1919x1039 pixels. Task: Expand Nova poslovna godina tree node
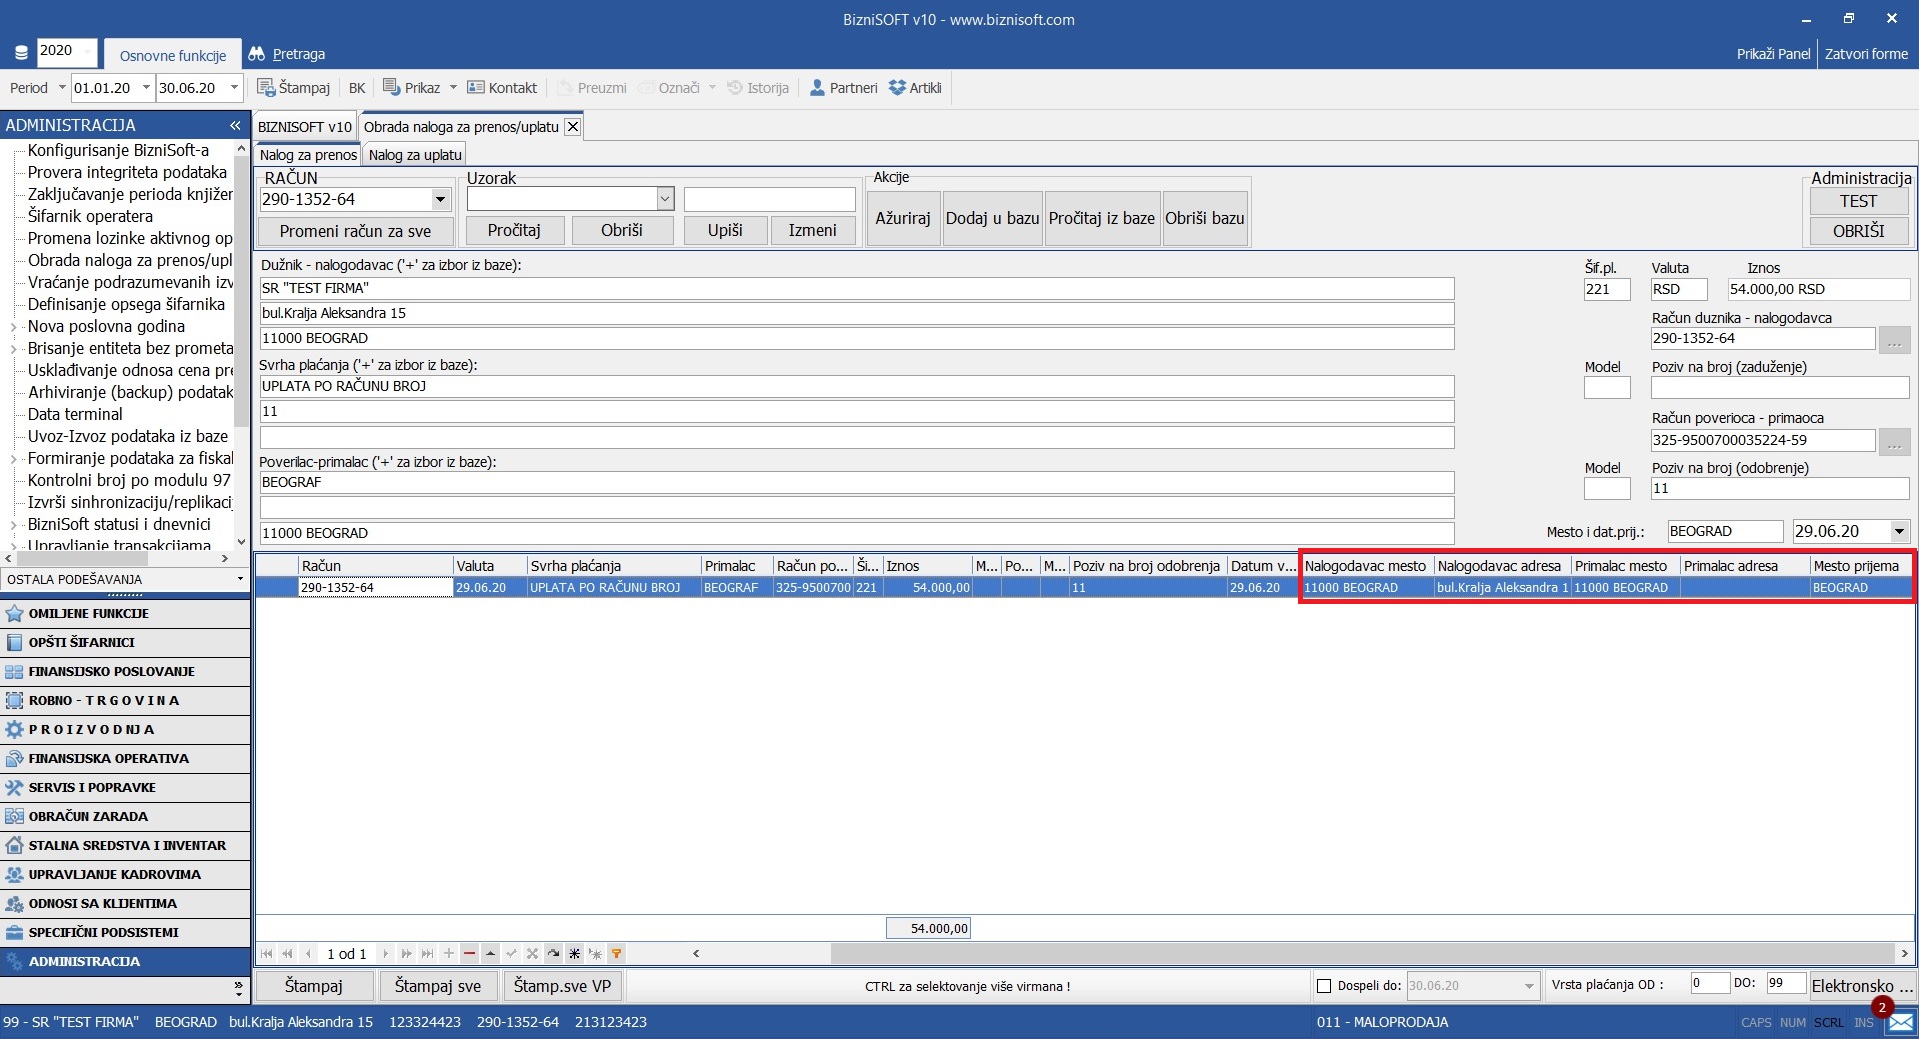coord(13,327)
